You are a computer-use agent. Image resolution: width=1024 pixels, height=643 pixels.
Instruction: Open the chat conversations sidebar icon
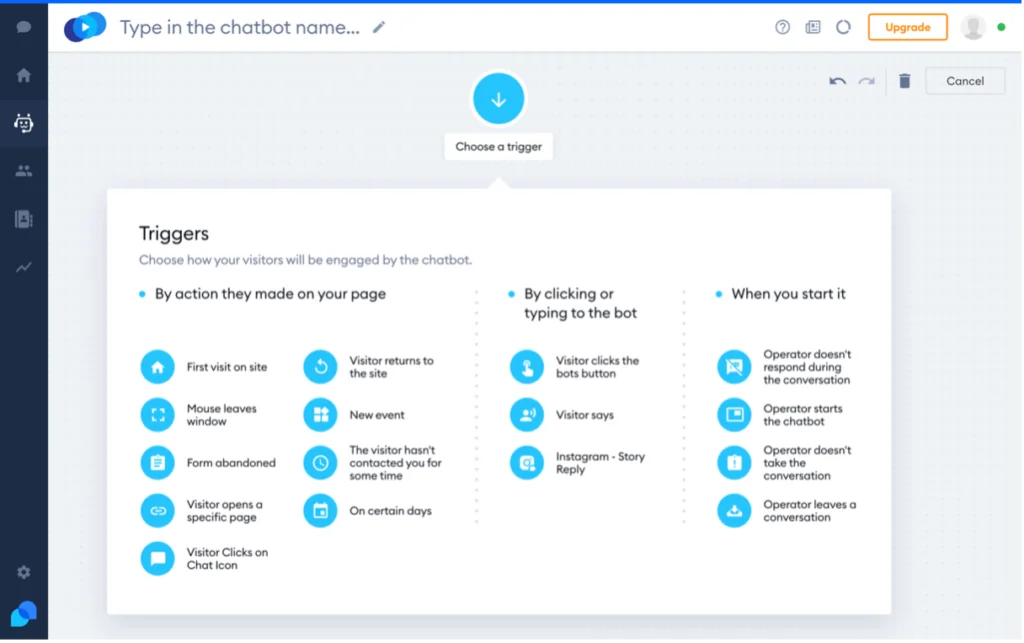24,27
